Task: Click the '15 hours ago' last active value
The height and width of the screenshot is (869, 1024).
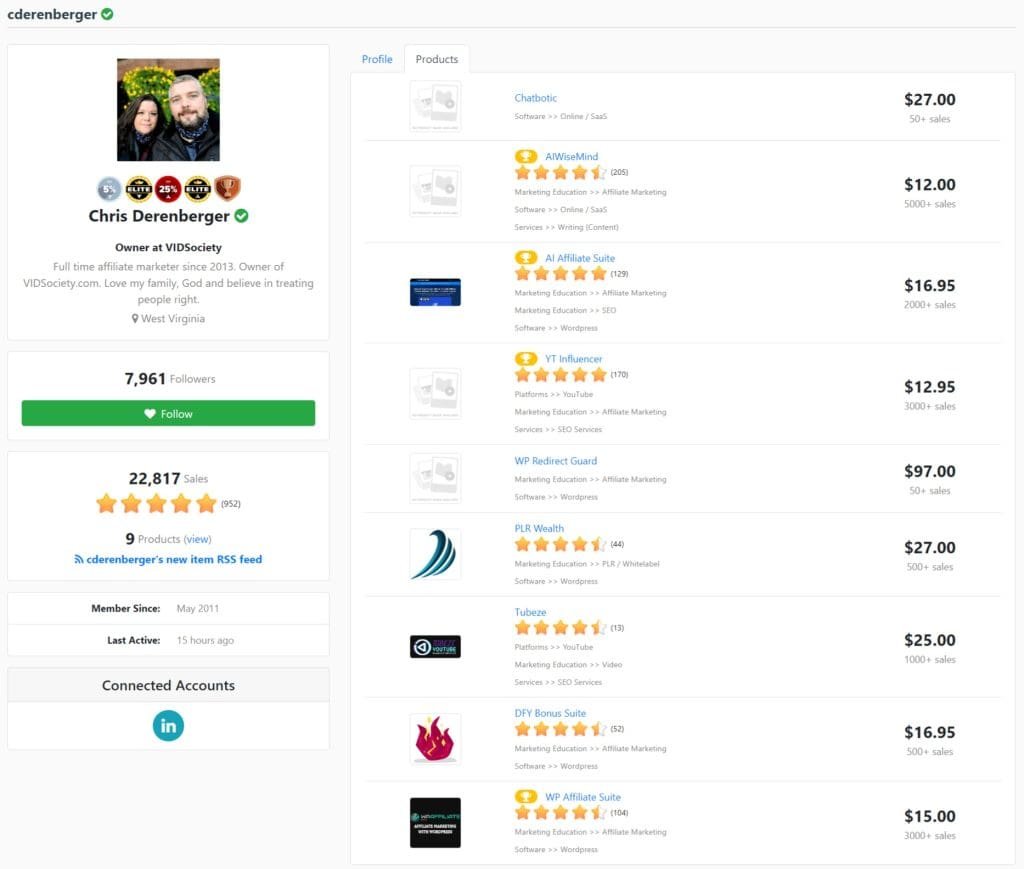Action: click(205, 640)
